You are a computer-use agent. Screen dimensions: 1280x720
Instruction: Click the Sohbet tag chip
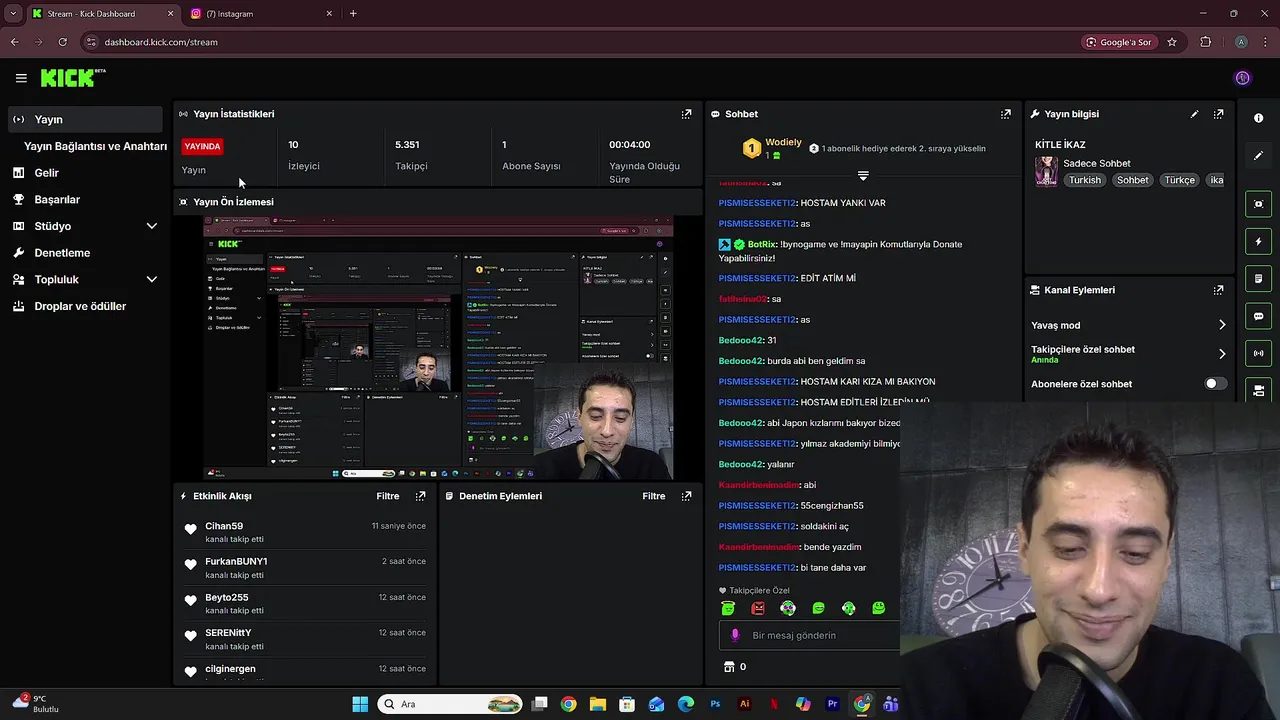tap(1133, 180)
